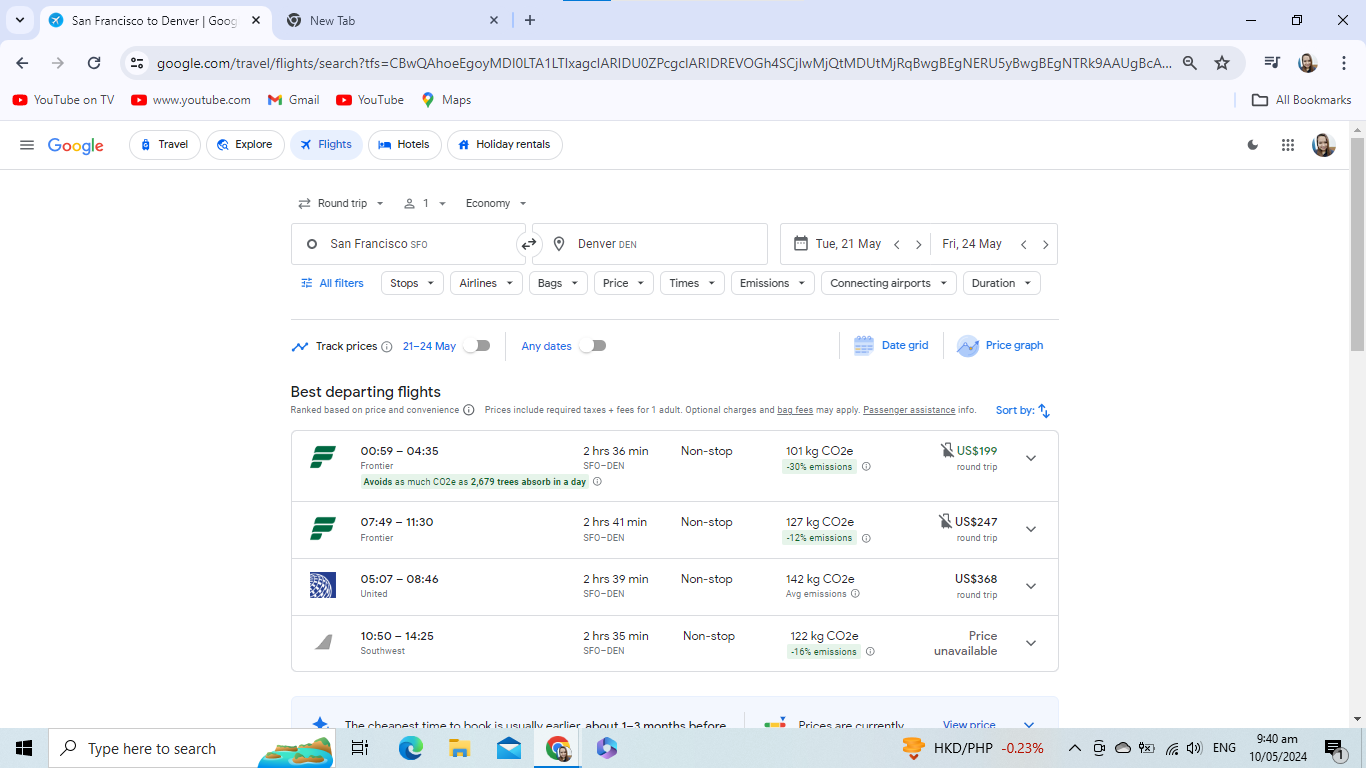Open the Price graph

[1000, 346]
